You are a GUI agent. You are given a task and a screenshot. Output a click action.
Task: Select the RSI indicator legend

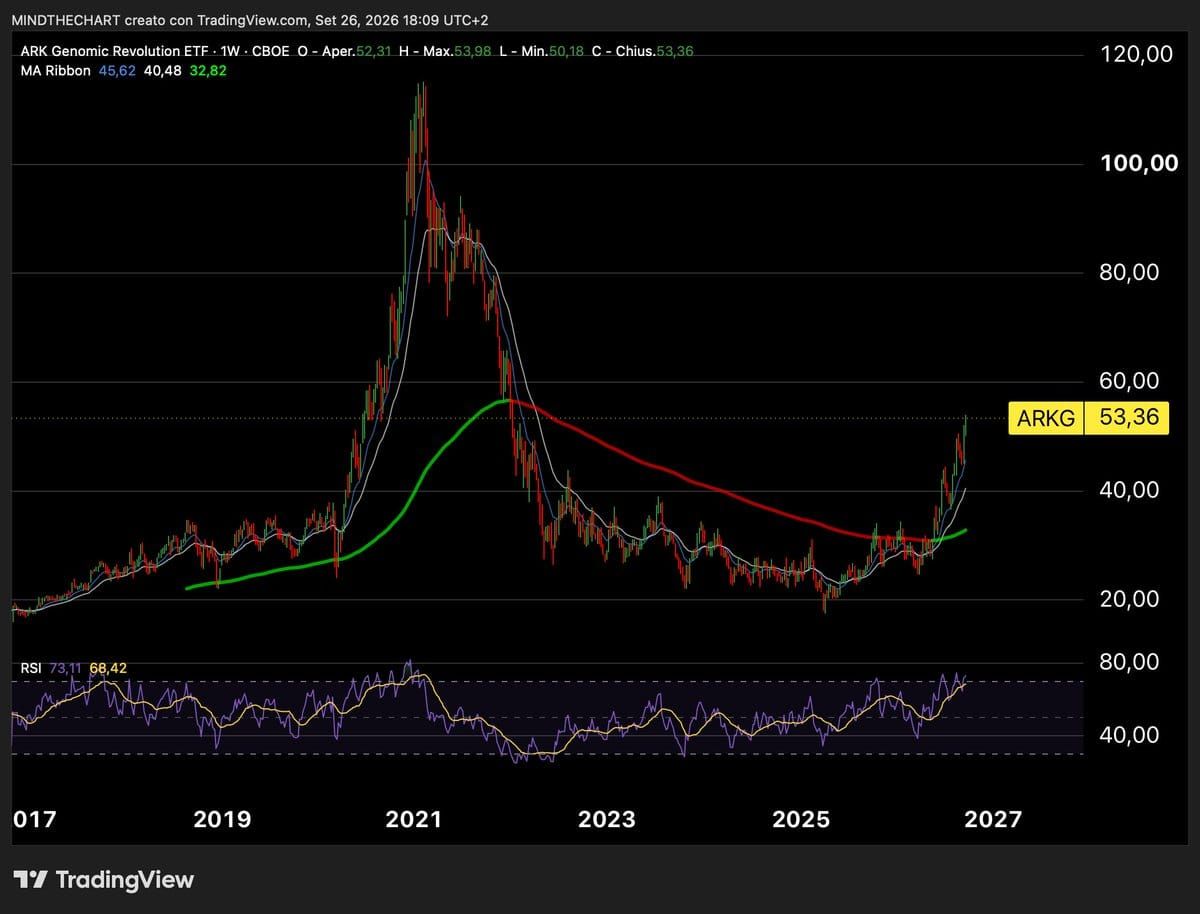(31, 668)
